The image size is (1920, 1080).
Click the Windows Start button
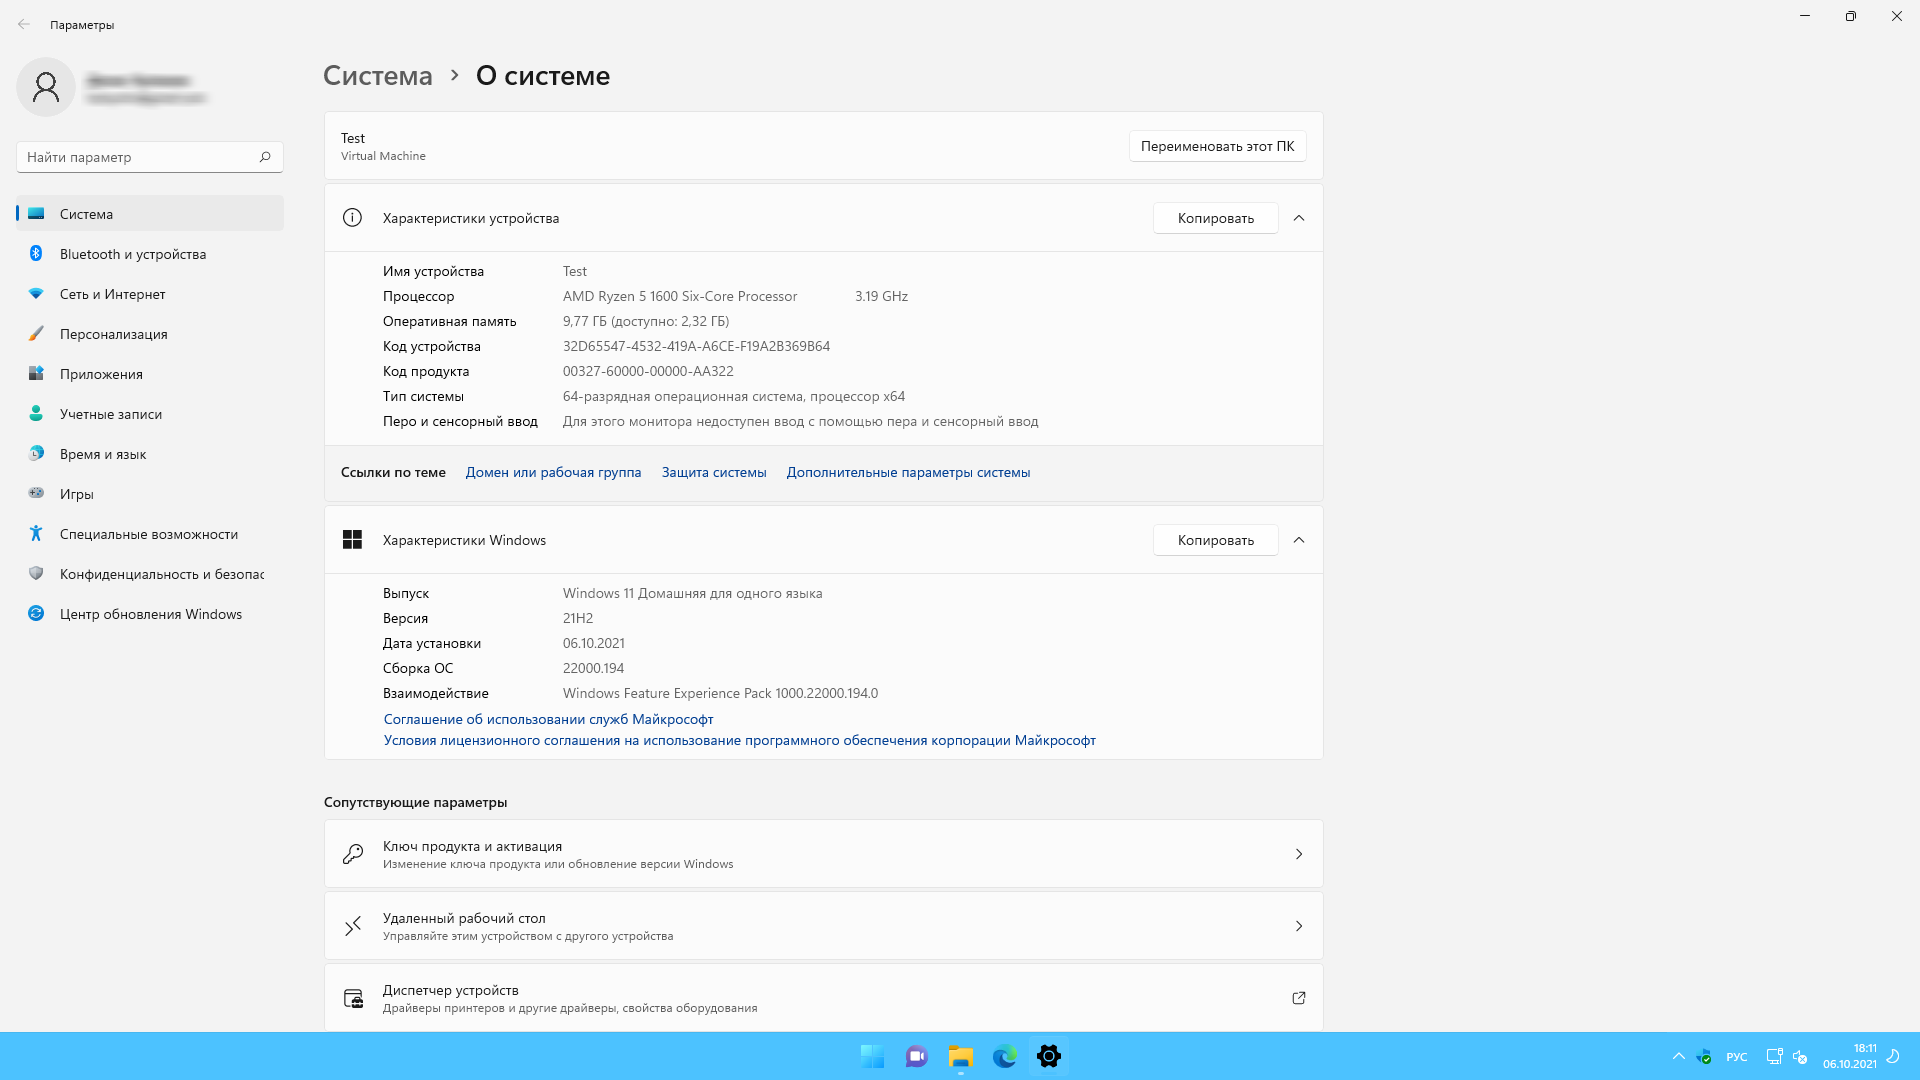(x=872, y=1056)
